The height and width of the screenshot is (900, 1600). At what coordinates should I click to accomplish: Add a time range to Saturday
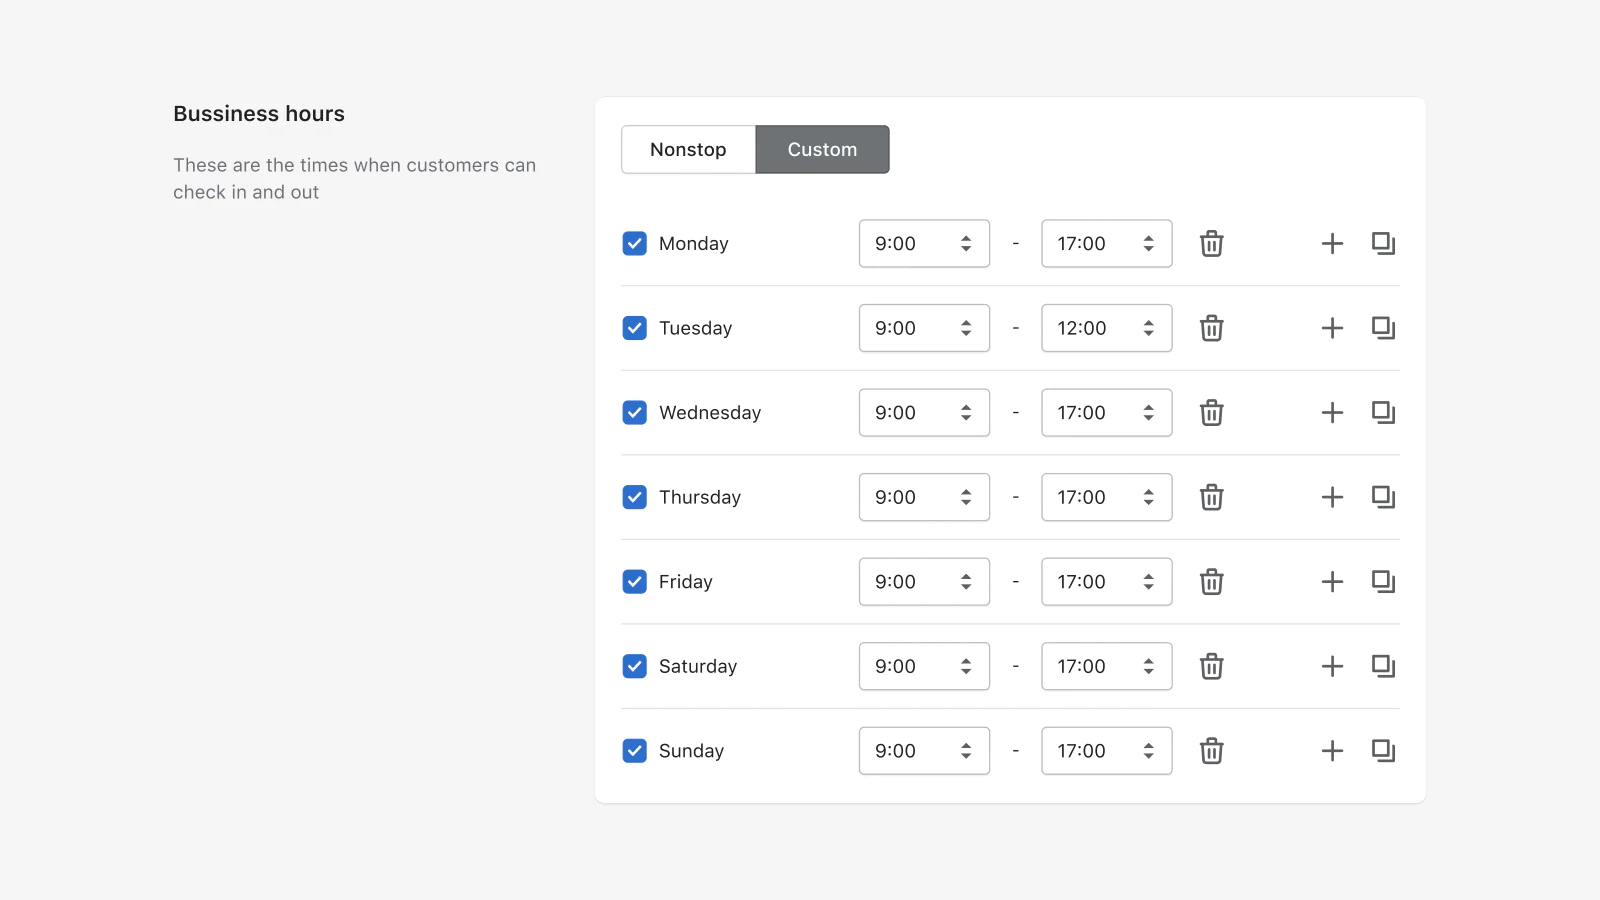click(x=1332, y=666)
